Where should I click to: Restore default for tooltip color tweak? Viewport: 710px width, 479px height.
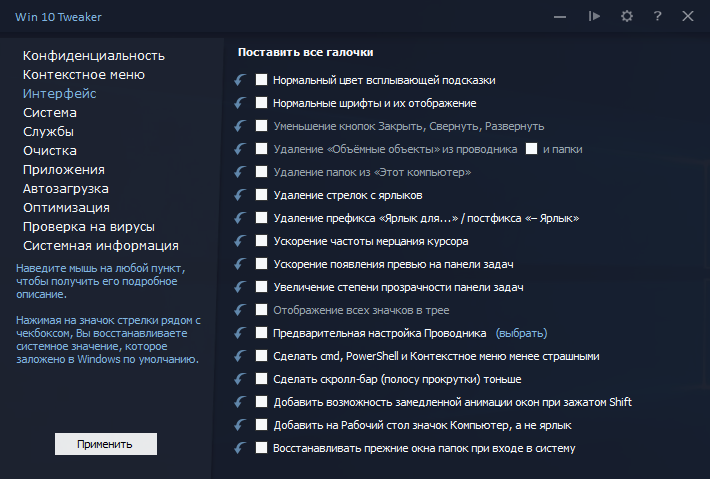pos(240,80)
